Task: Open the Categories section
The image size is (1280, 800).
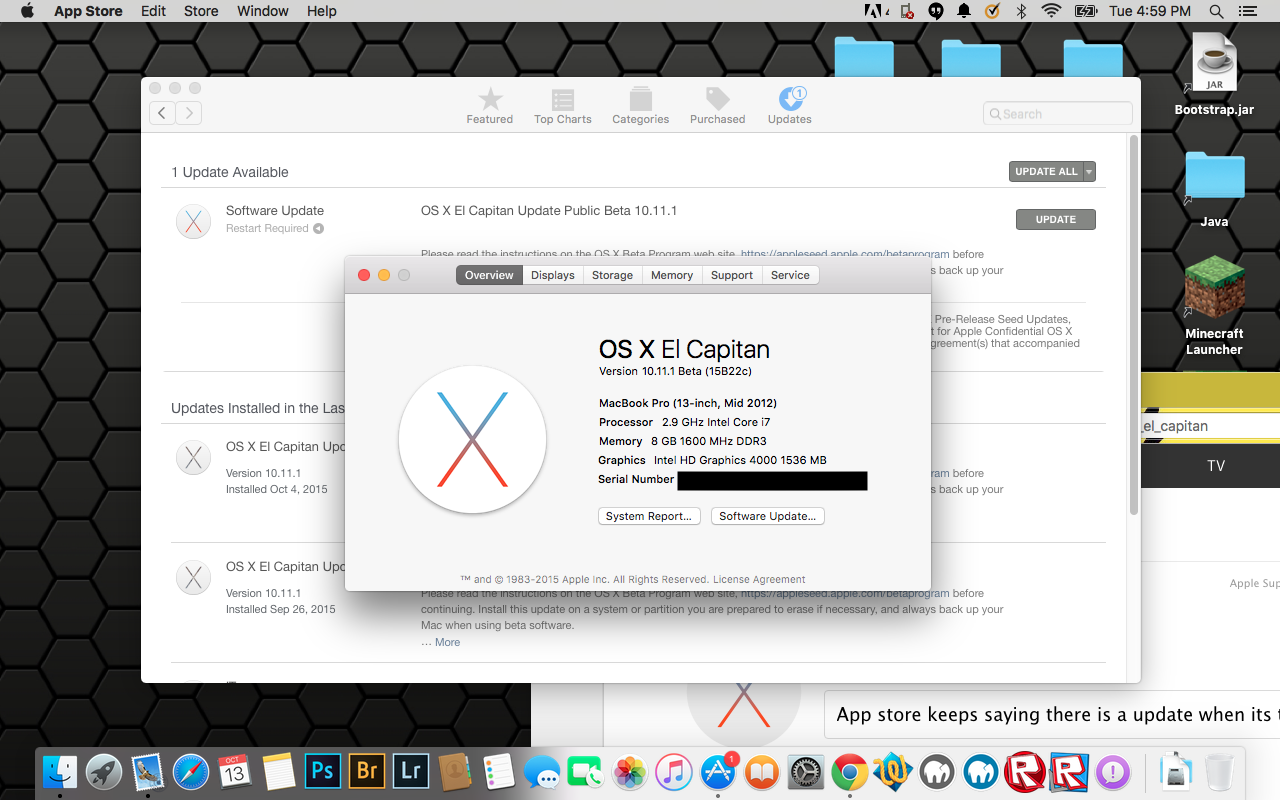Action: click(640, 106)
